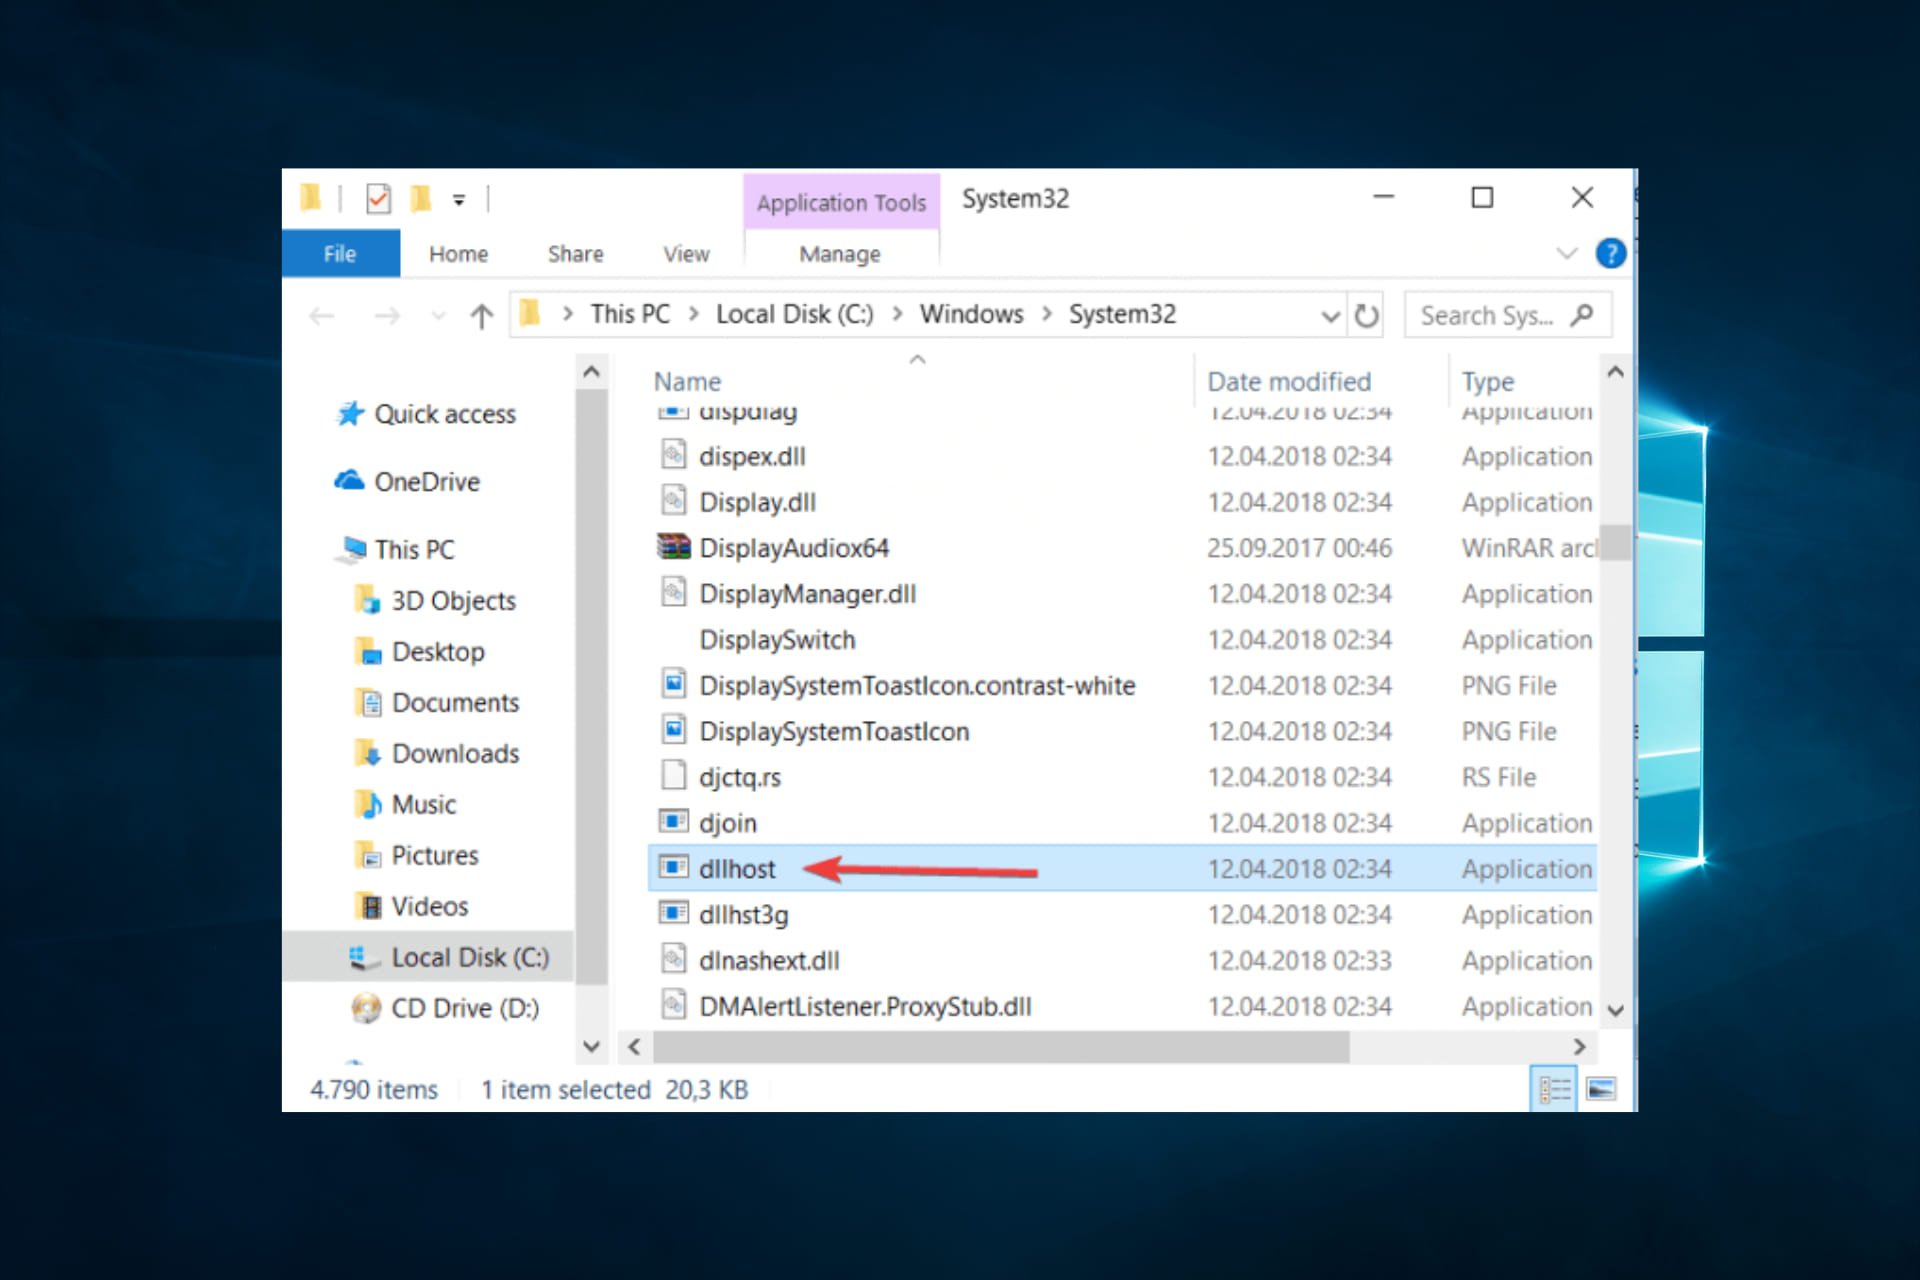This screenshot has height=1280, width=1920.
Task: Go forward with the right arrow
Action: pyautogui.click(x=386, y=316)
